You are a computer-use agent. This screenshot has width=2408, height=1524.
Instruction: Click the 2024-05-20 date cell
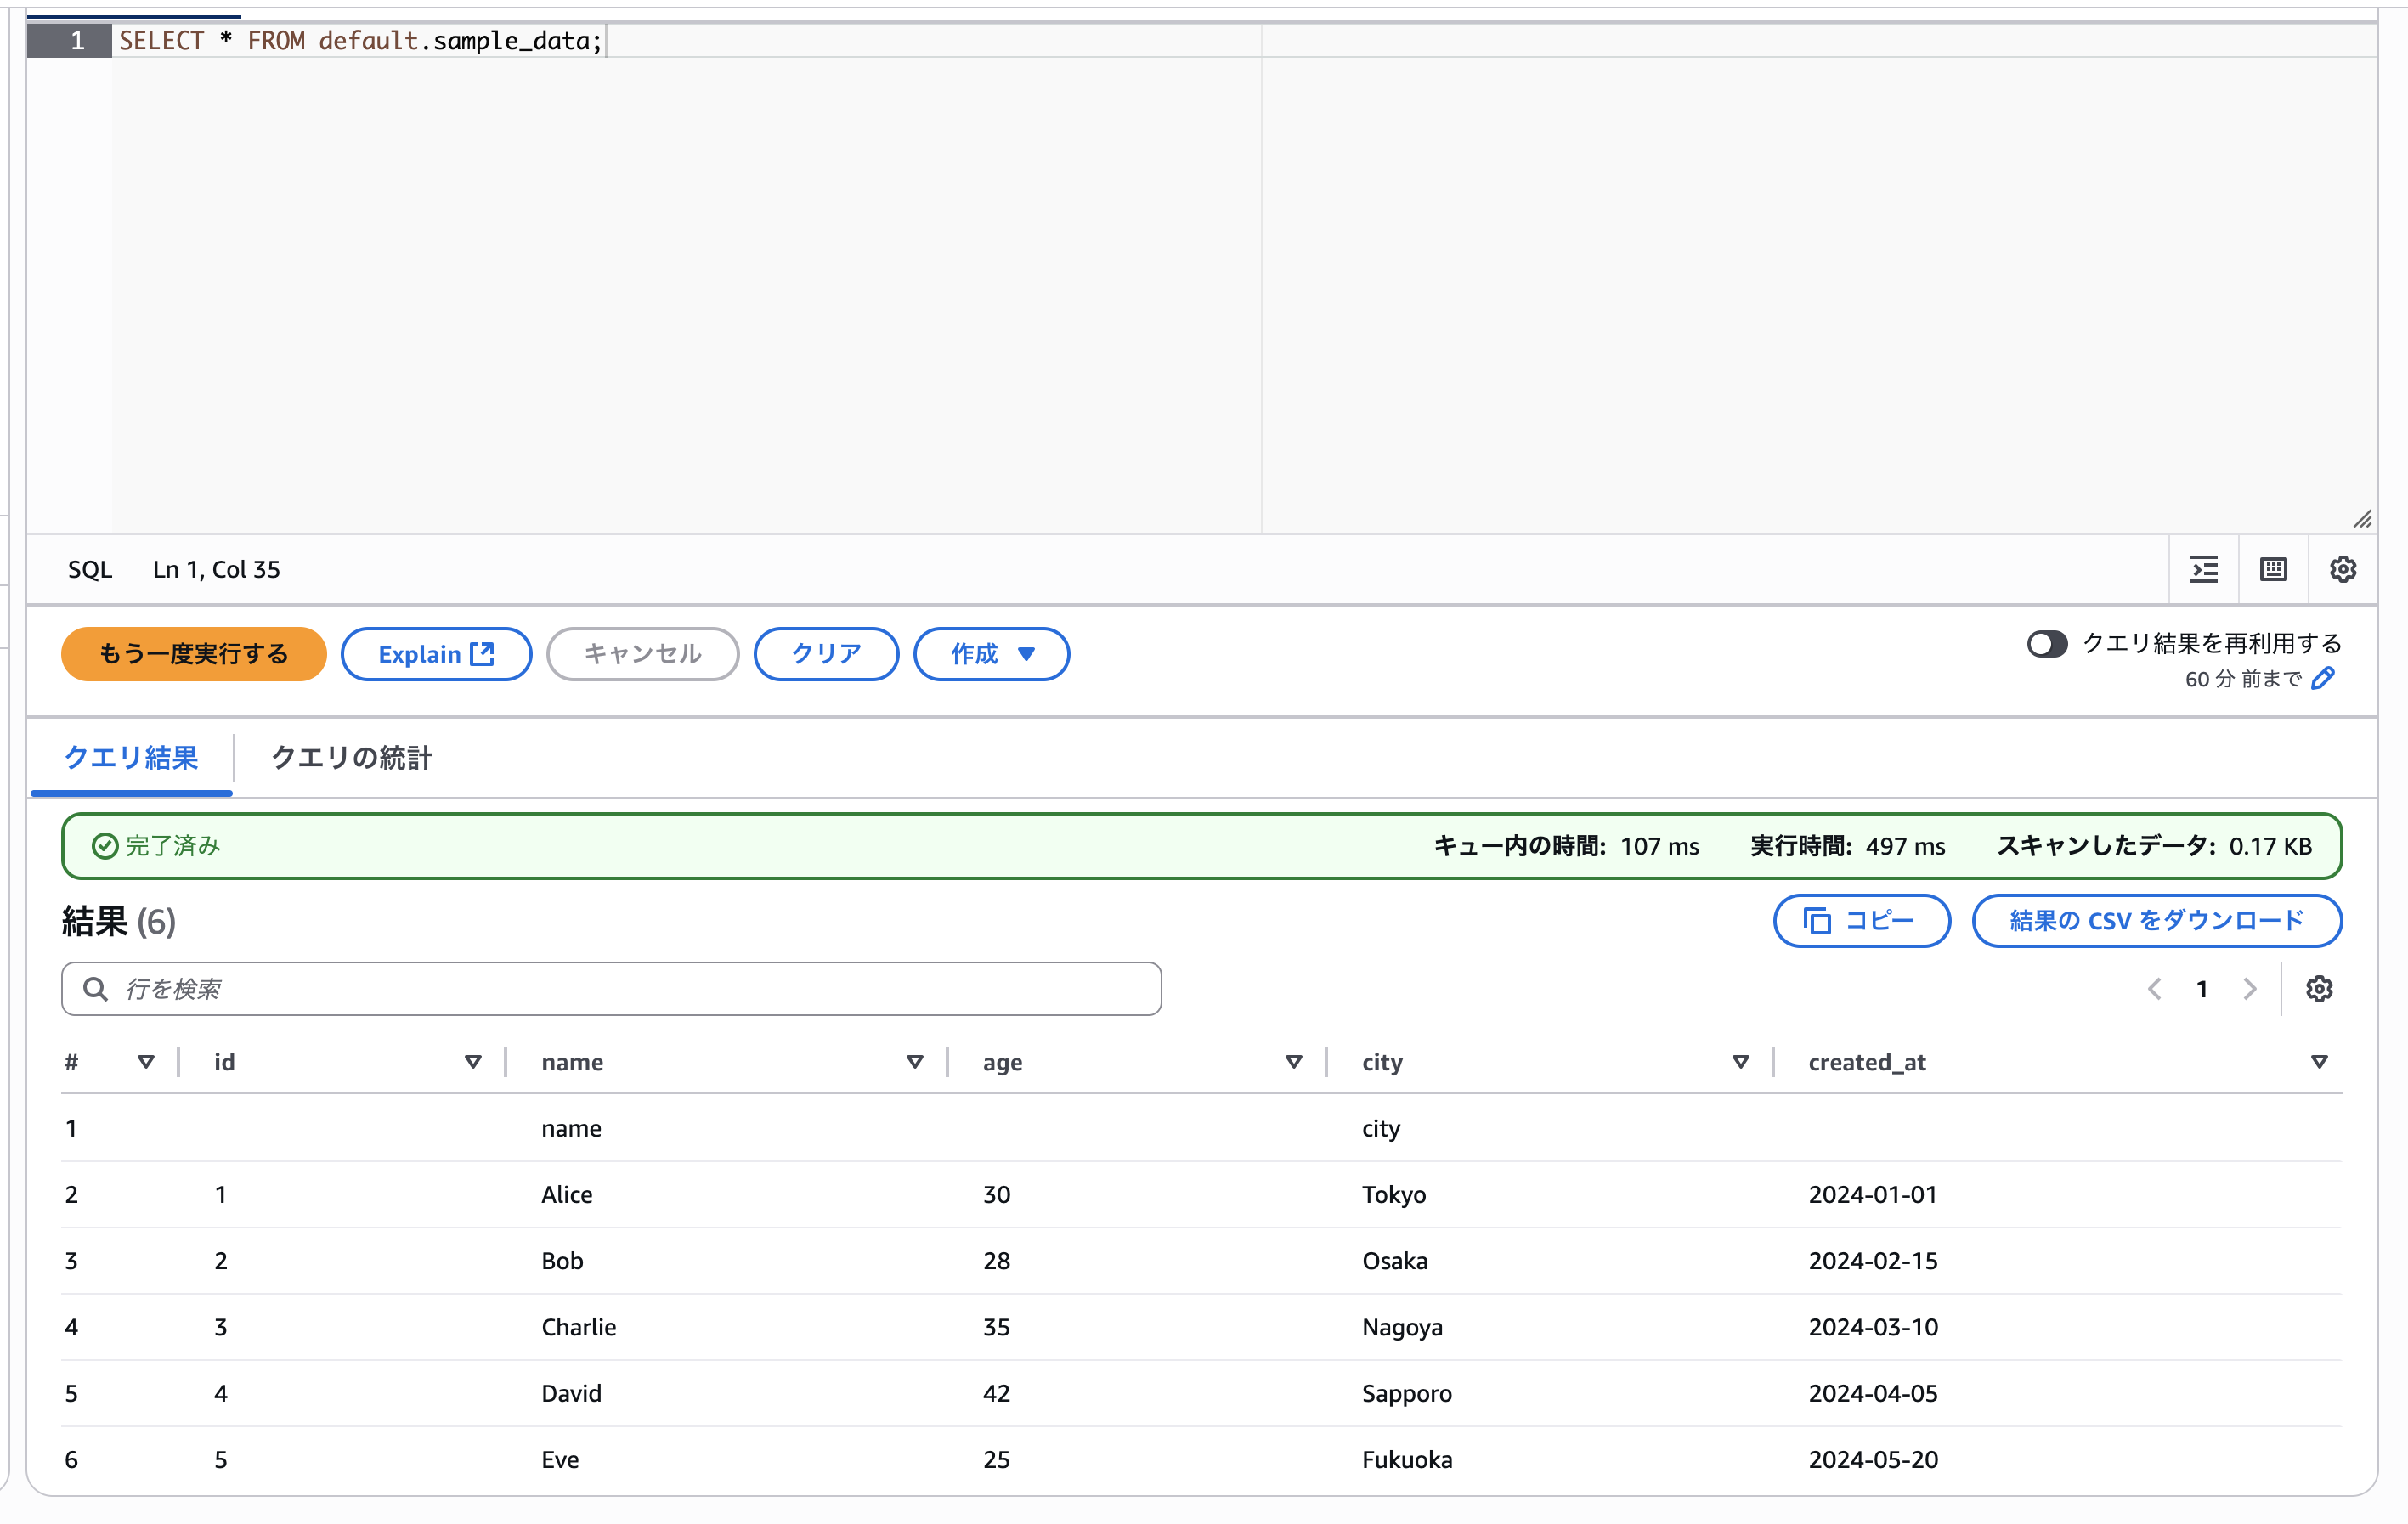tap(1873, 1460)
